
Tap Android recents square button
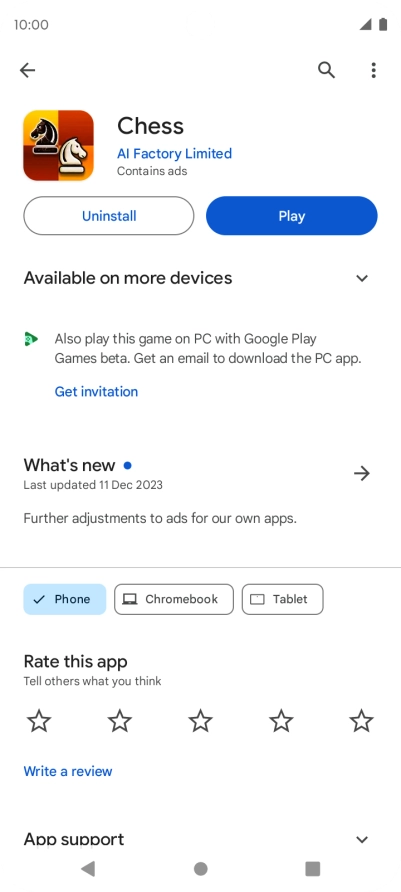point(312,868)
